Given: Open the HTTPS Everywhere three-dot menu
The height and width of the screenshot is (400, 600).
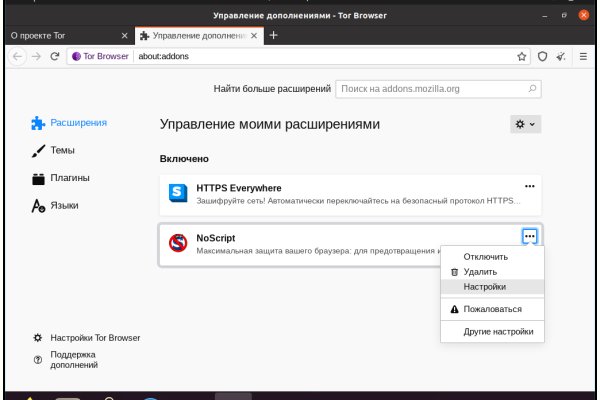Looking at the screenshot, I should coord(530,186).
